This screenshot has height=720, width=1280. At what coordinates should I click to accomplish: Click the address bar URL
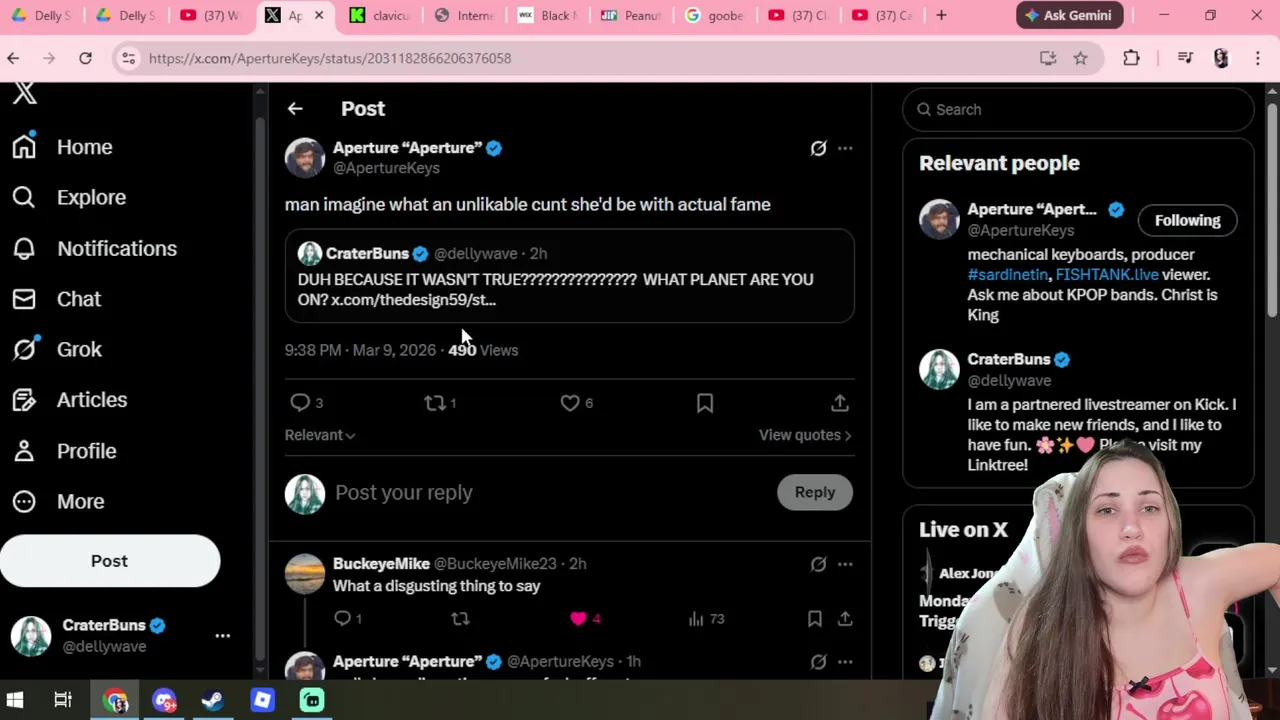point(330,58)
